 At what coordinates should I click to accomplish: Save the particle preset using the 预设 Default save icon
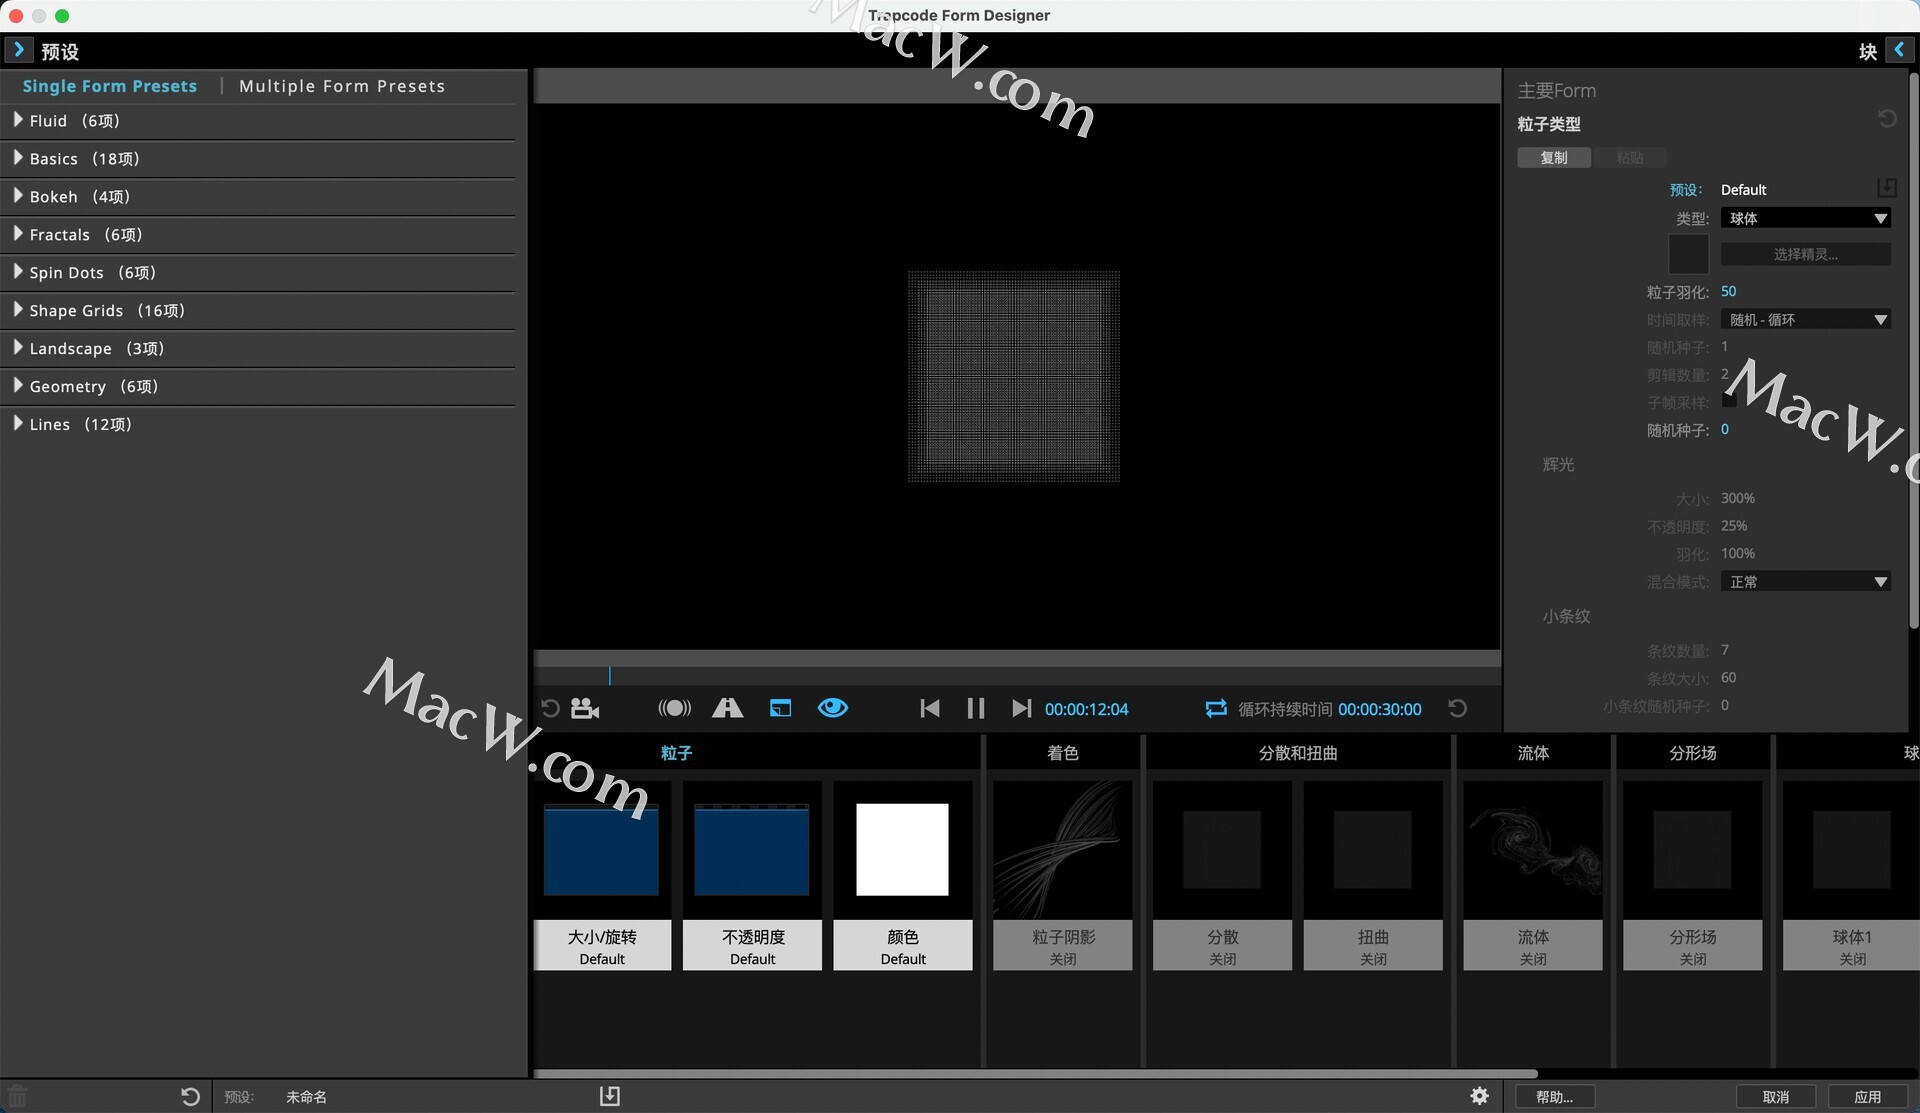(x=1887, y=188)
